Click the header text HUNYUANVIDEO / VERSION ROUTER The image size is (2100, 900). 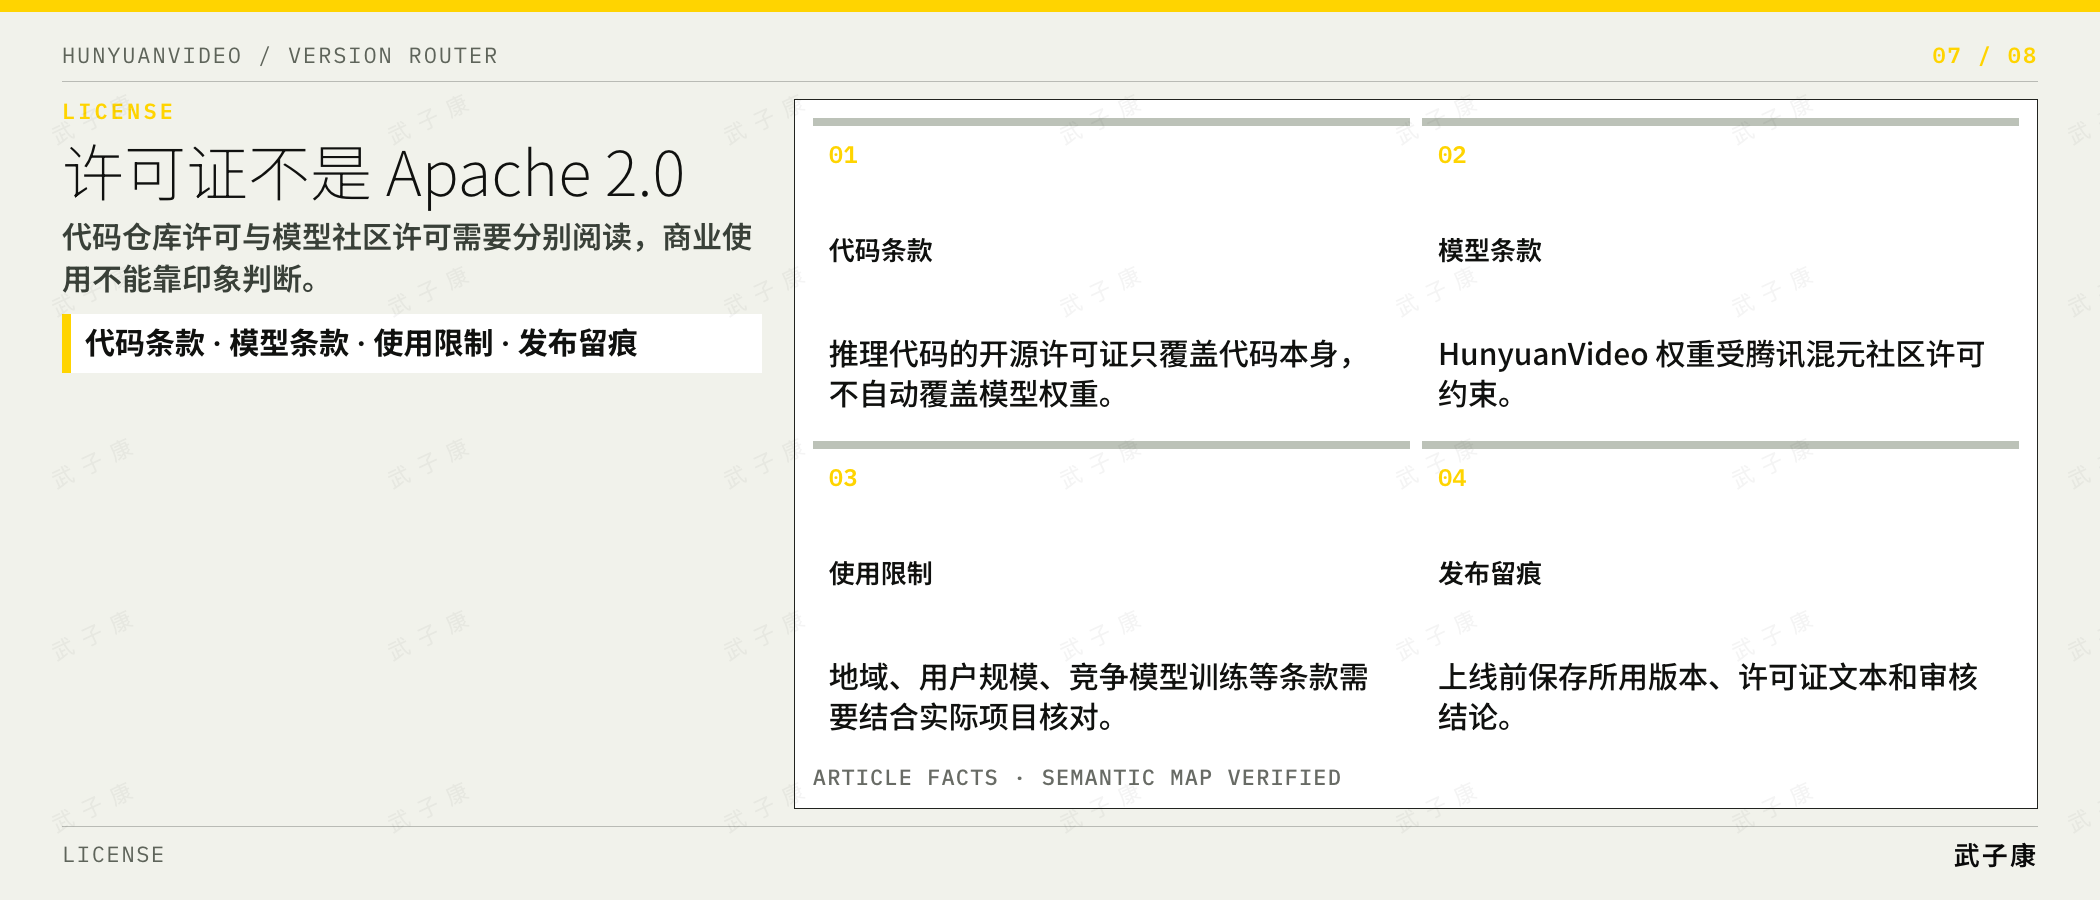[280, 56]
